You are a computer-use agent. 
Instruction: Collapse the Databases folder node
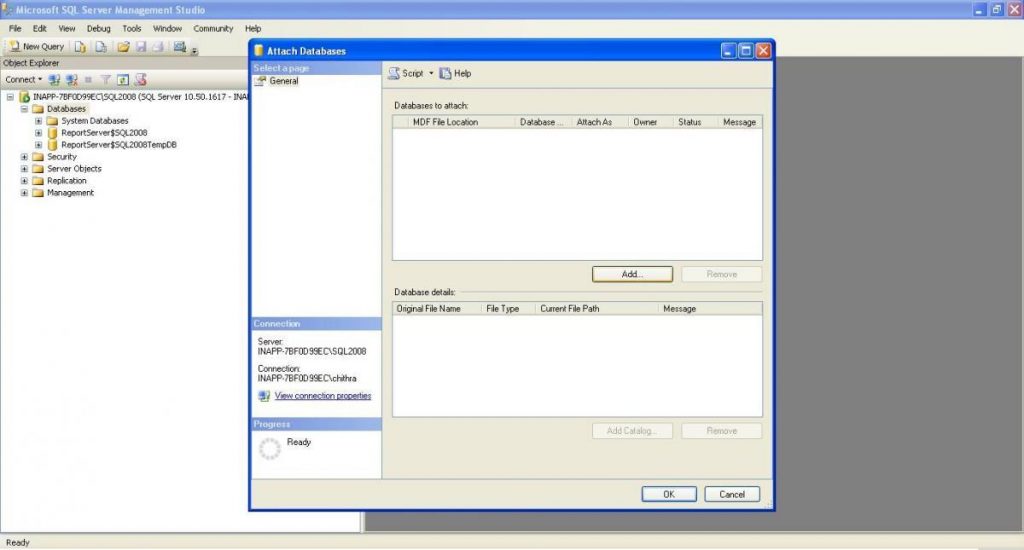24,109
